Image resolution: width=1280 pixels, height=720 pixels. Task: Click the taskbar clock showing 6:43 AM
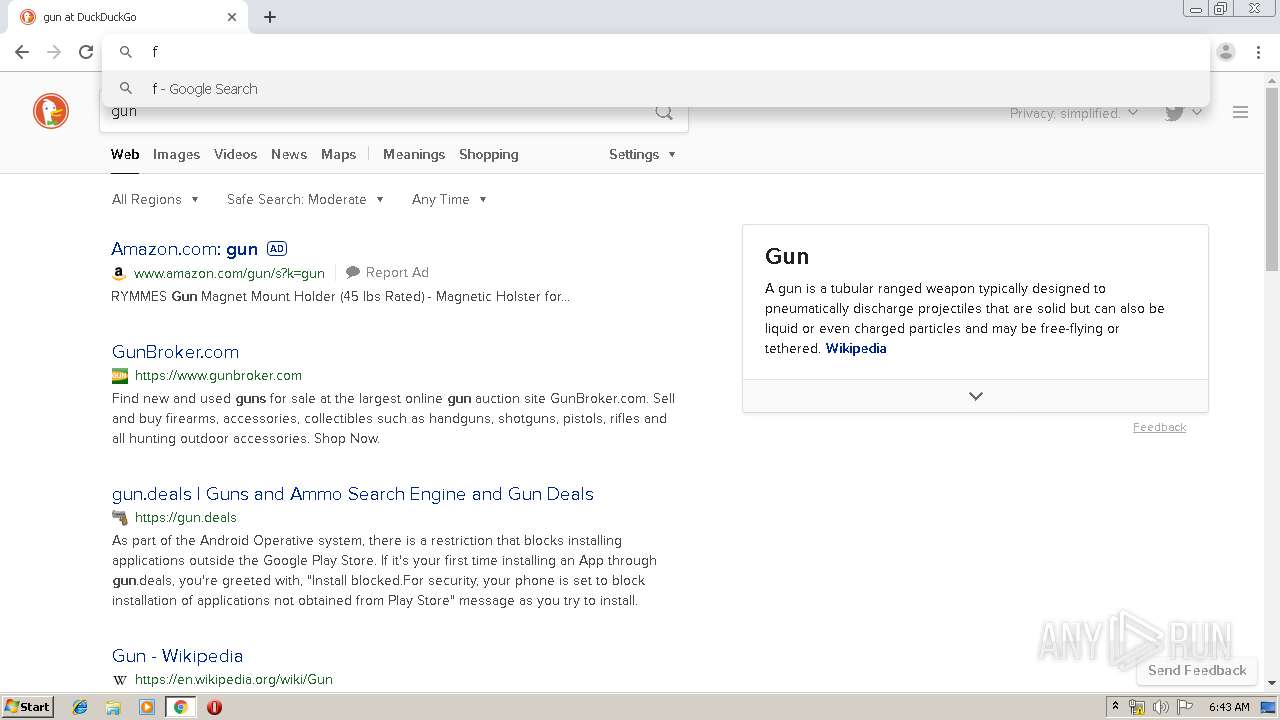(x=1229, y=707)
